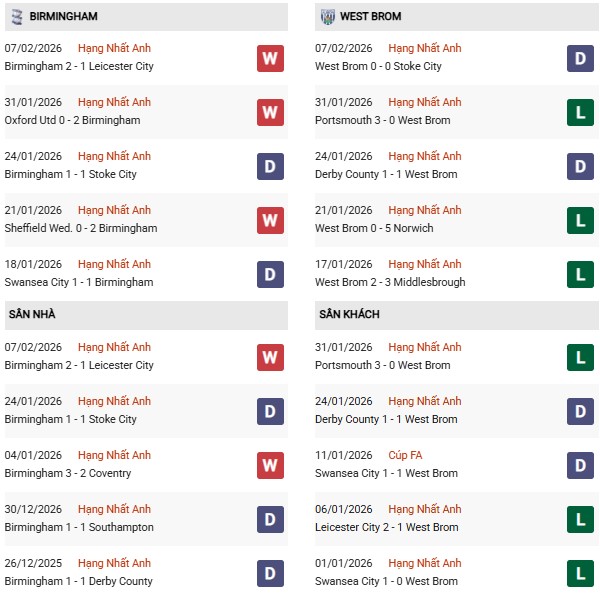This screenshot has width=600, height=594.
Task: Open the Birmingham 1-1 Southampton match row
Action: (82, 527)
